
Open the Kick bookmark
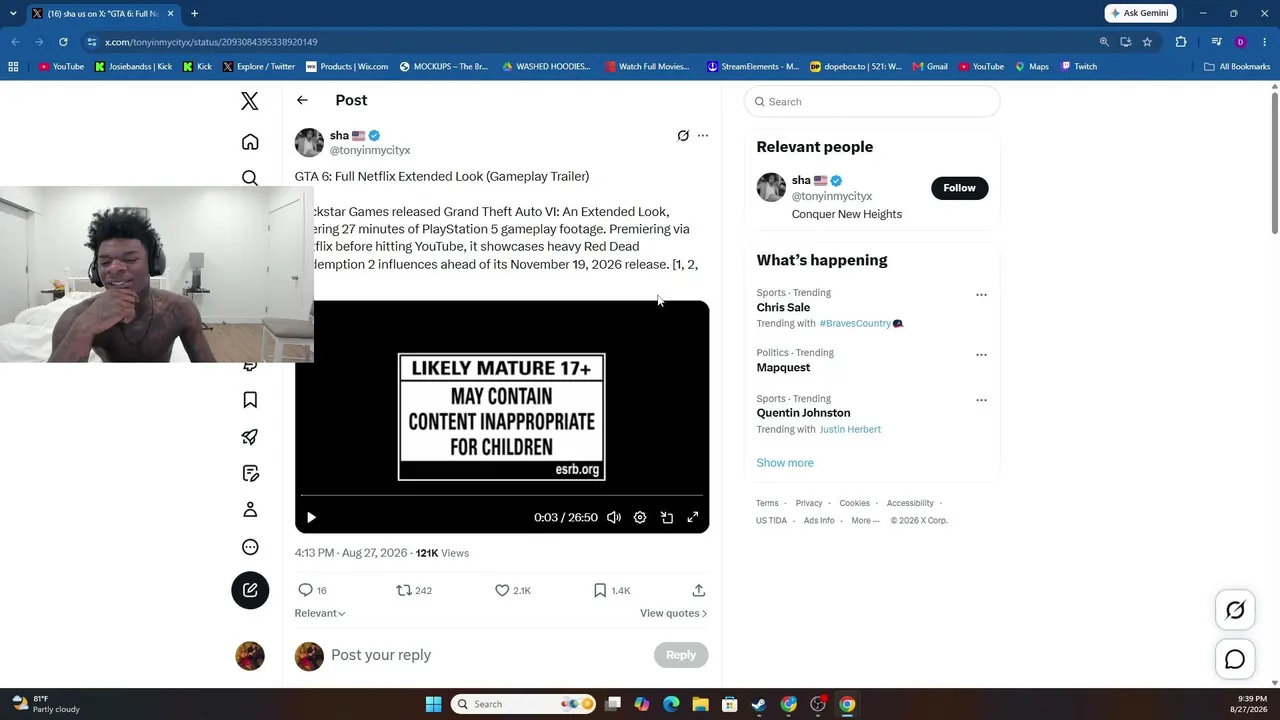point(198,67)
